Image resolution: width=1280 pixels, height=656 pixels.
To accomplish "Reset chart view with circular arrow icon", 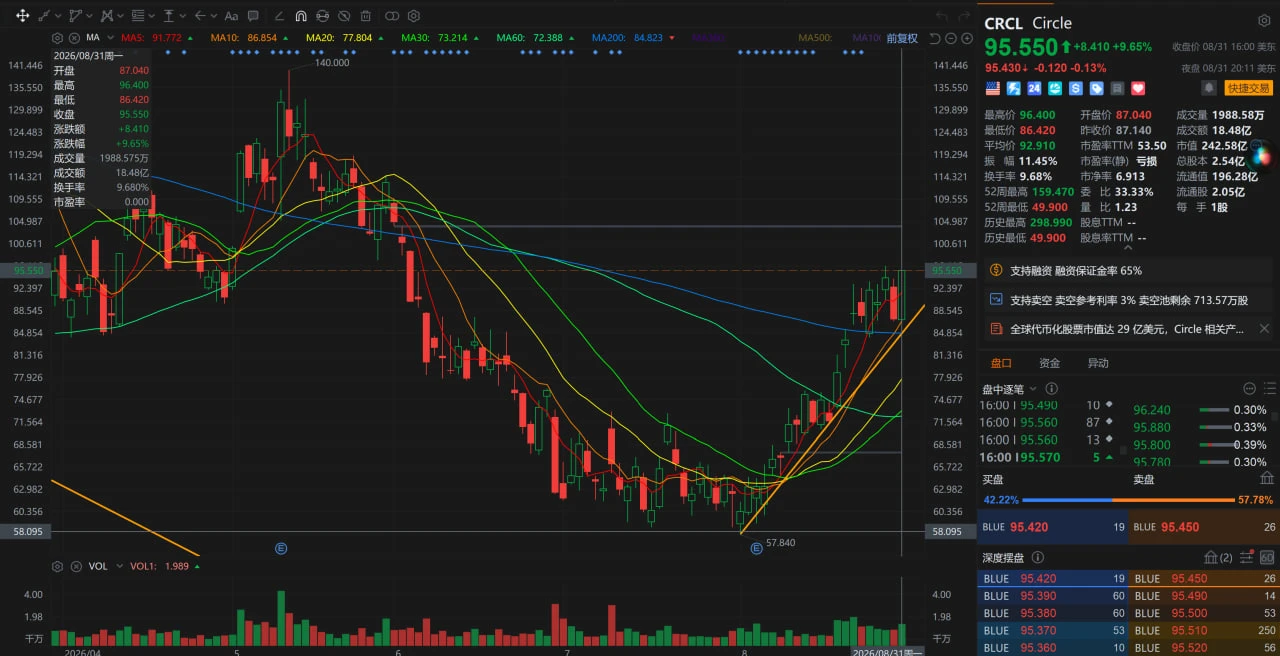I will click(x=934, y=38).
